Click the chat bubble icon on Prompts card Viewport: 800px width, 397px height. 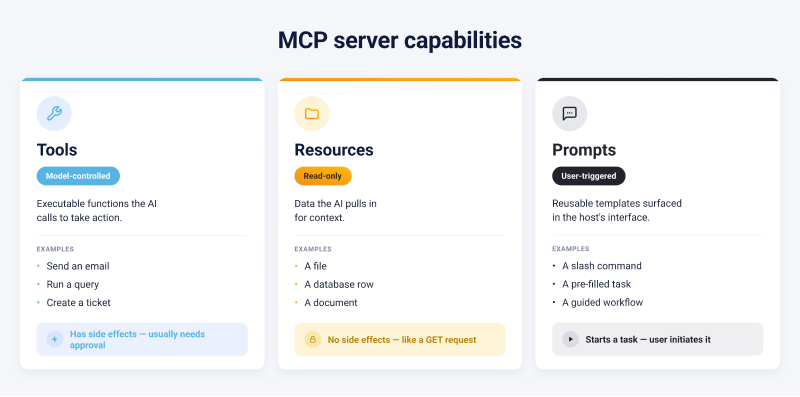click(x=569, y=113)
